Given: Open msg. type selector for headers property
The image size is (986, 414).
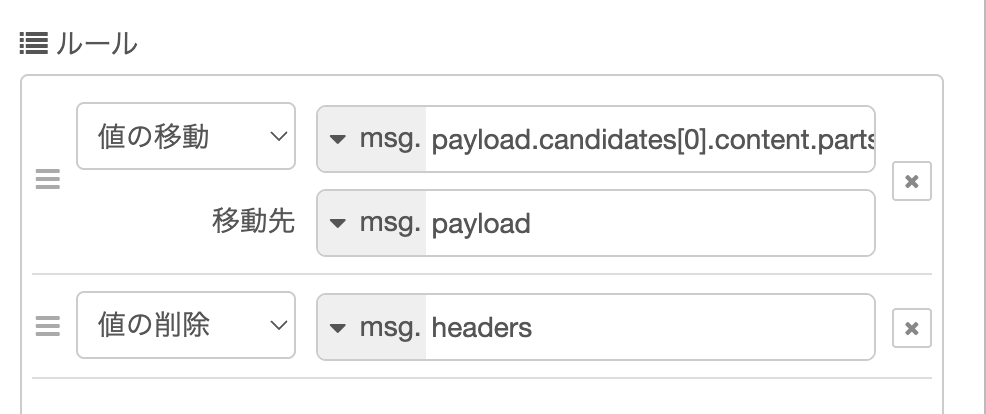Looking at the screenshot, I should pos(373,327).
